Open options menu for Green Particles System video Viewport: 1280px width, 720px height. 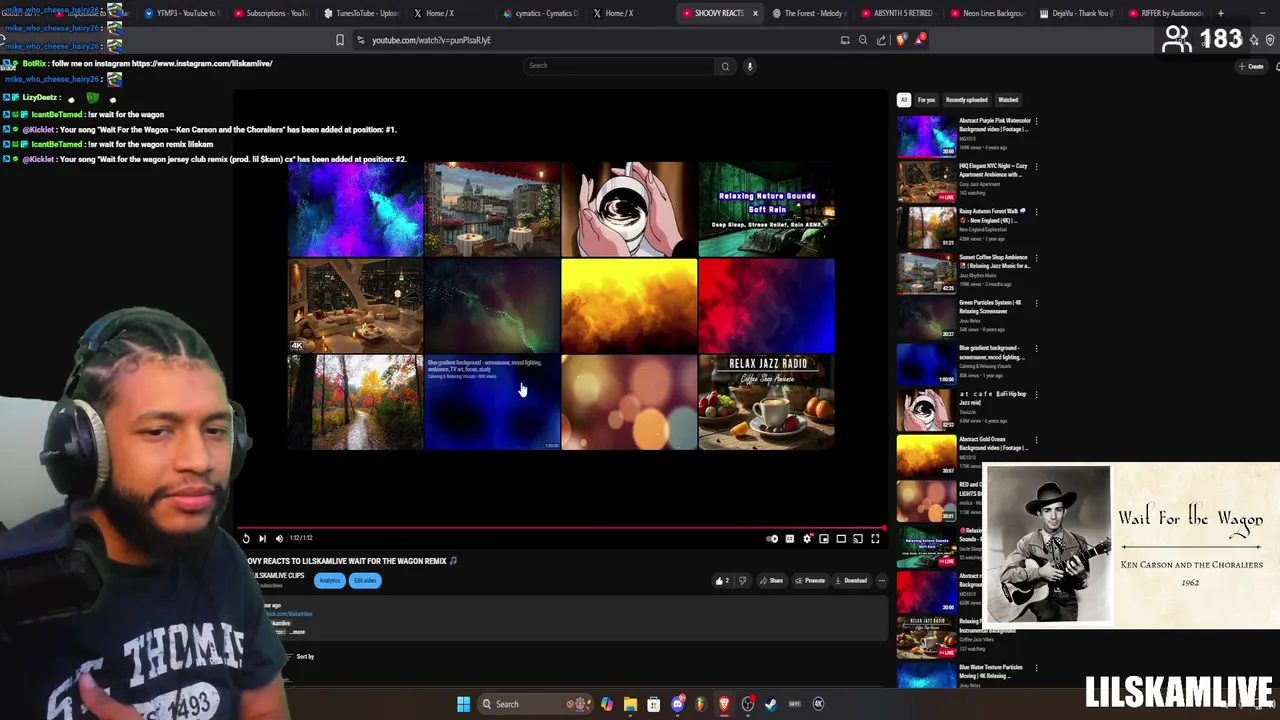point(1036,303)
